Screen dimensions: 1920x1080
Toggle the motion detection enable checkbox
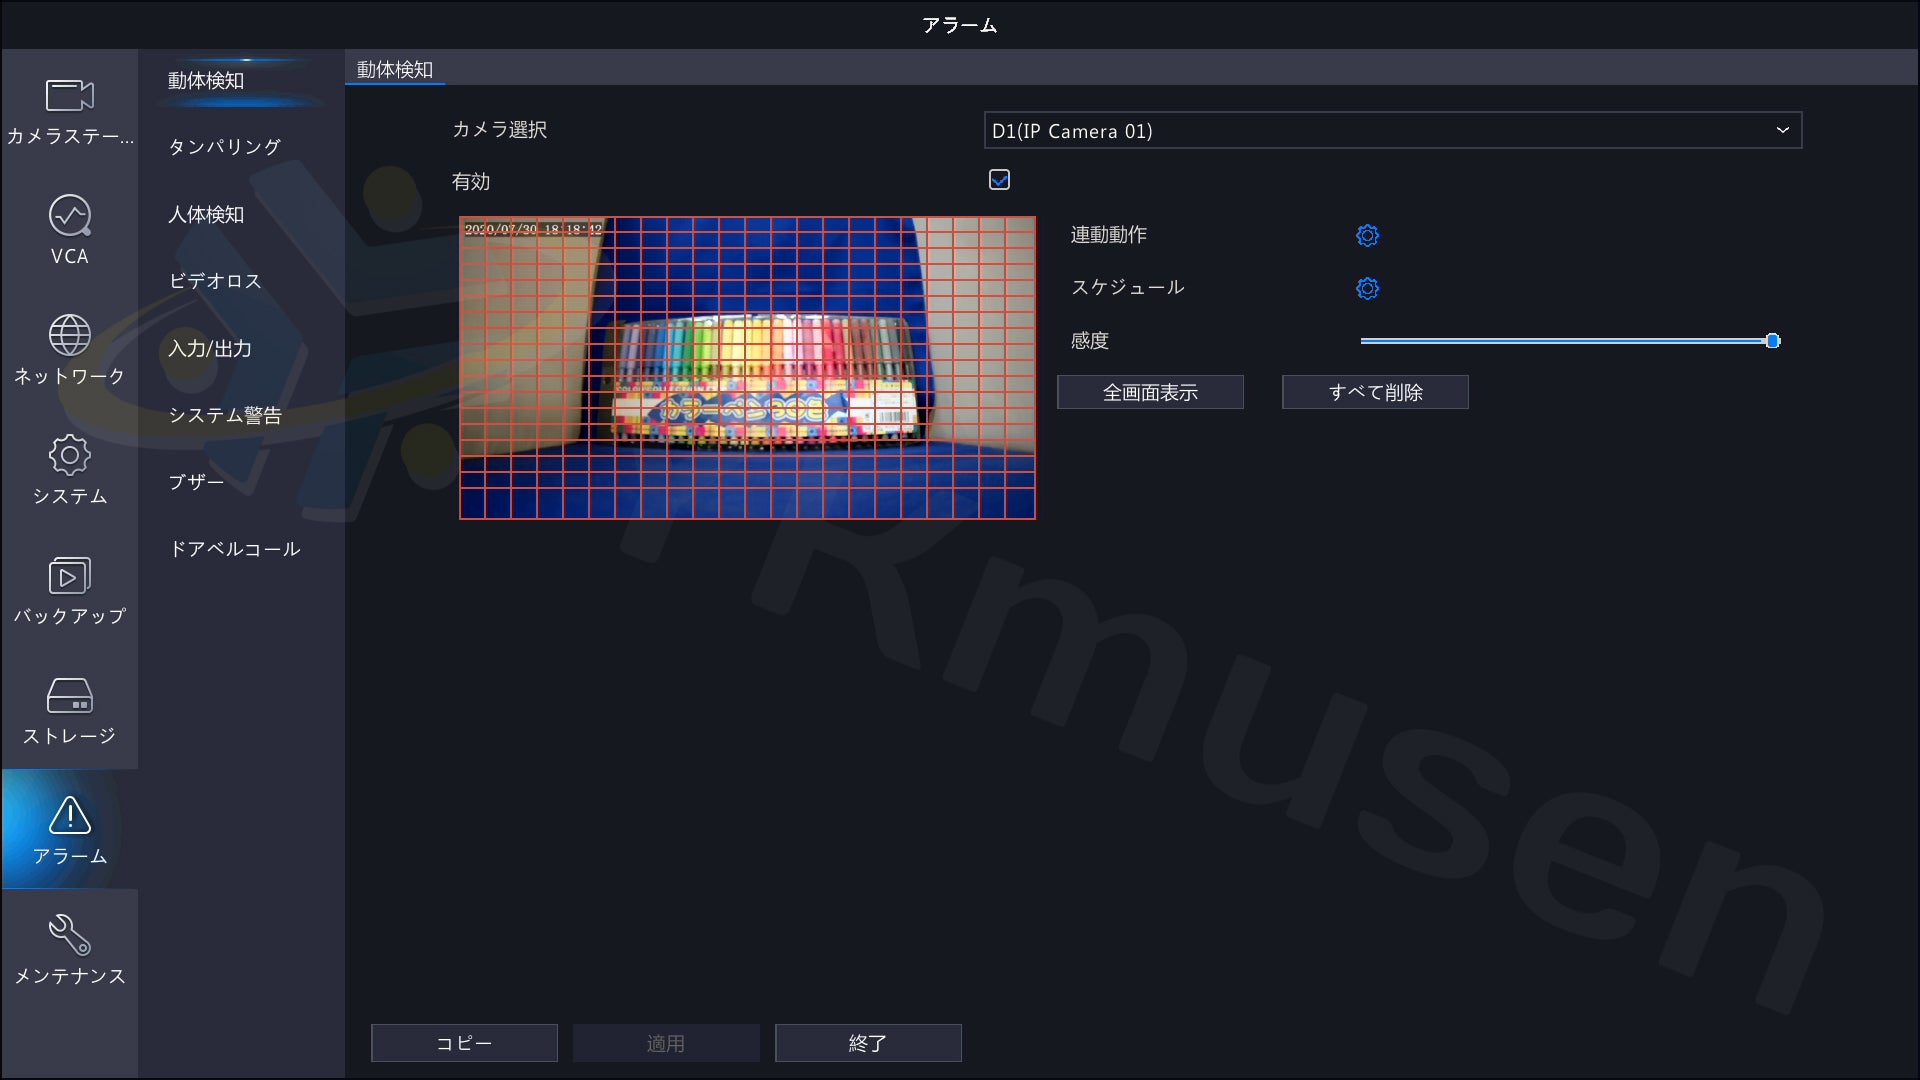coord(999,180)
